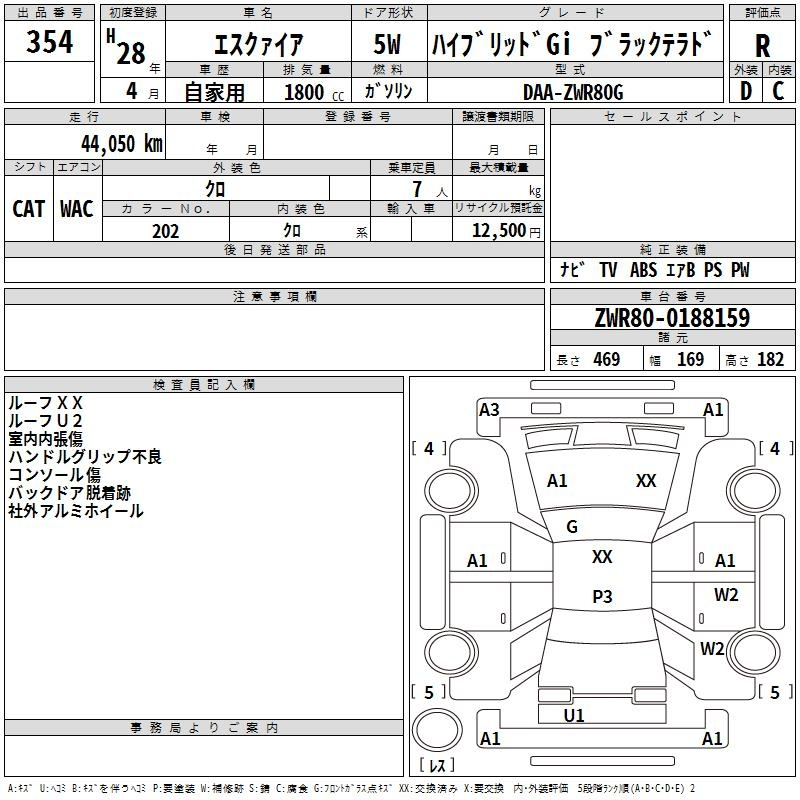Click exterior grade D

click(x=746, y=91)
